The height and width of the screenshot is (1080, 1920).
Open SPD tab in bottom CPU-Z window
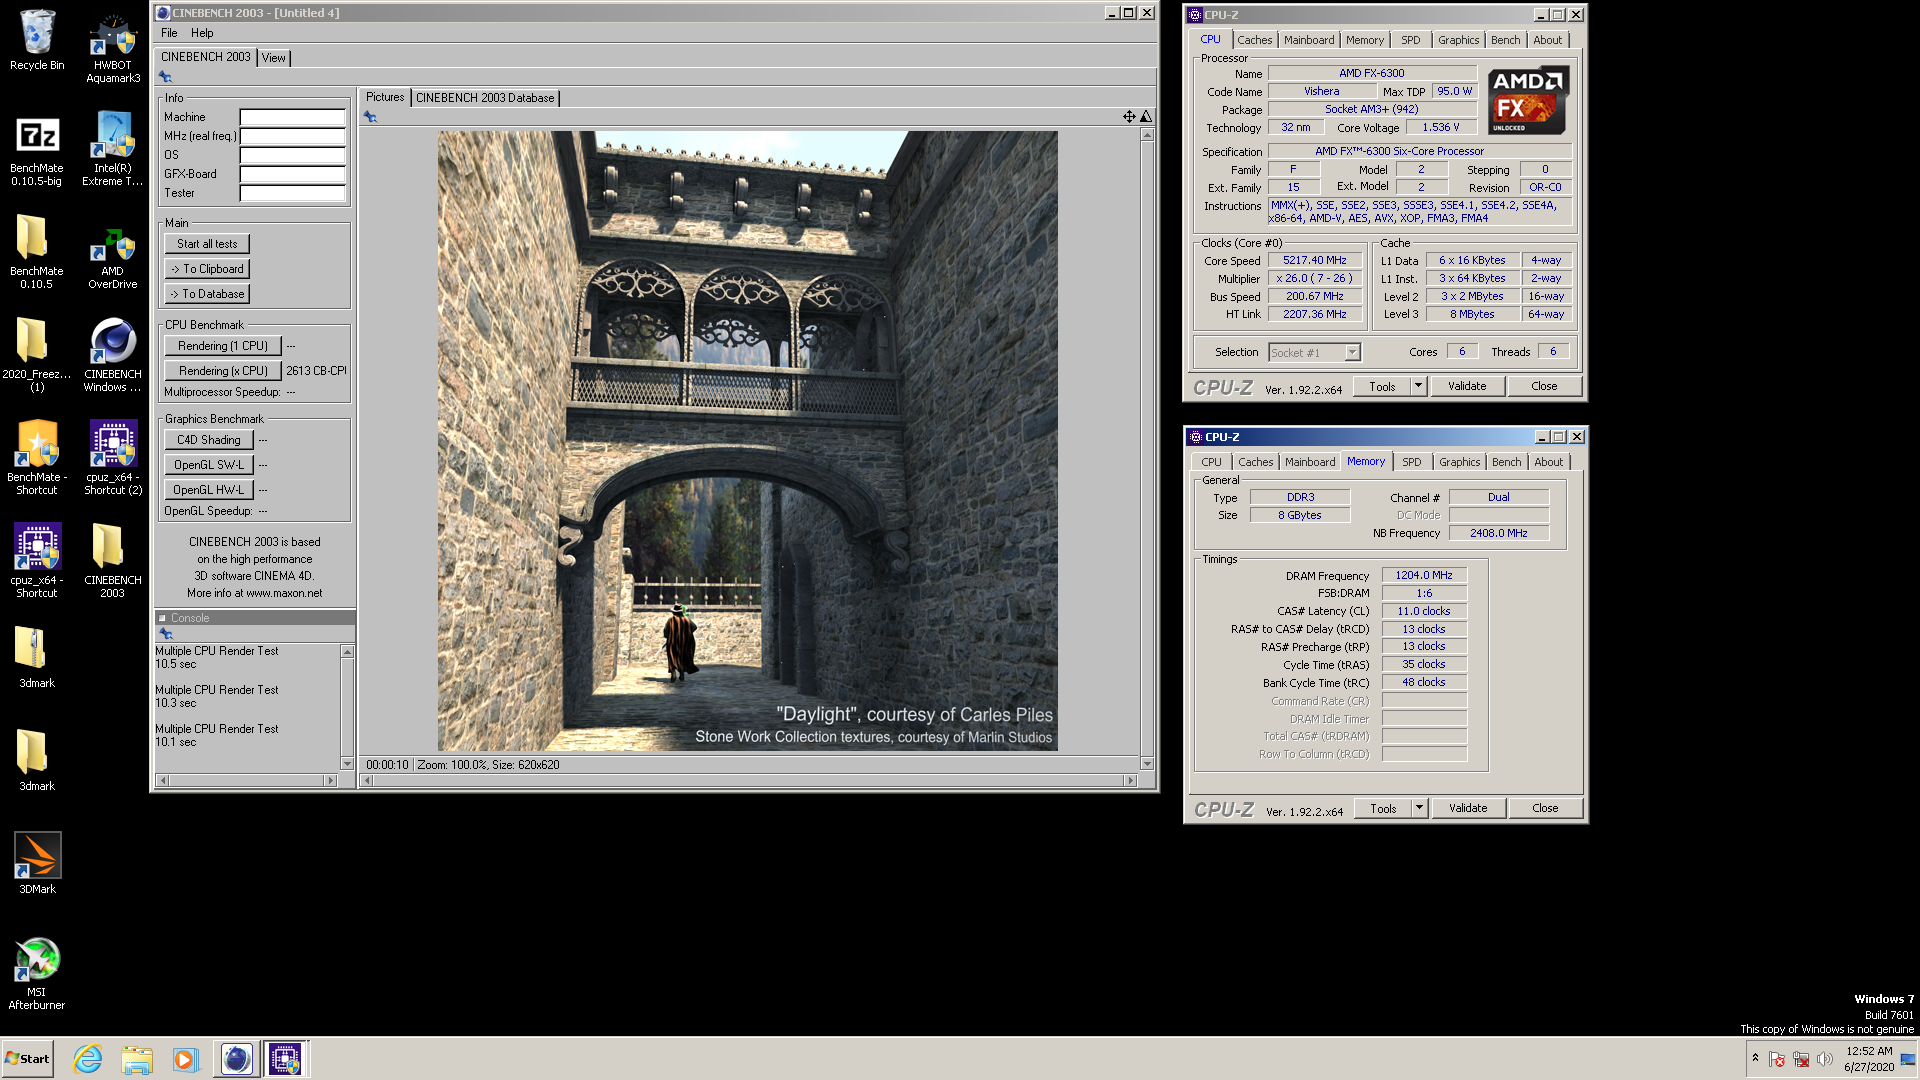pyautogui.click(x=1412, y=462)
